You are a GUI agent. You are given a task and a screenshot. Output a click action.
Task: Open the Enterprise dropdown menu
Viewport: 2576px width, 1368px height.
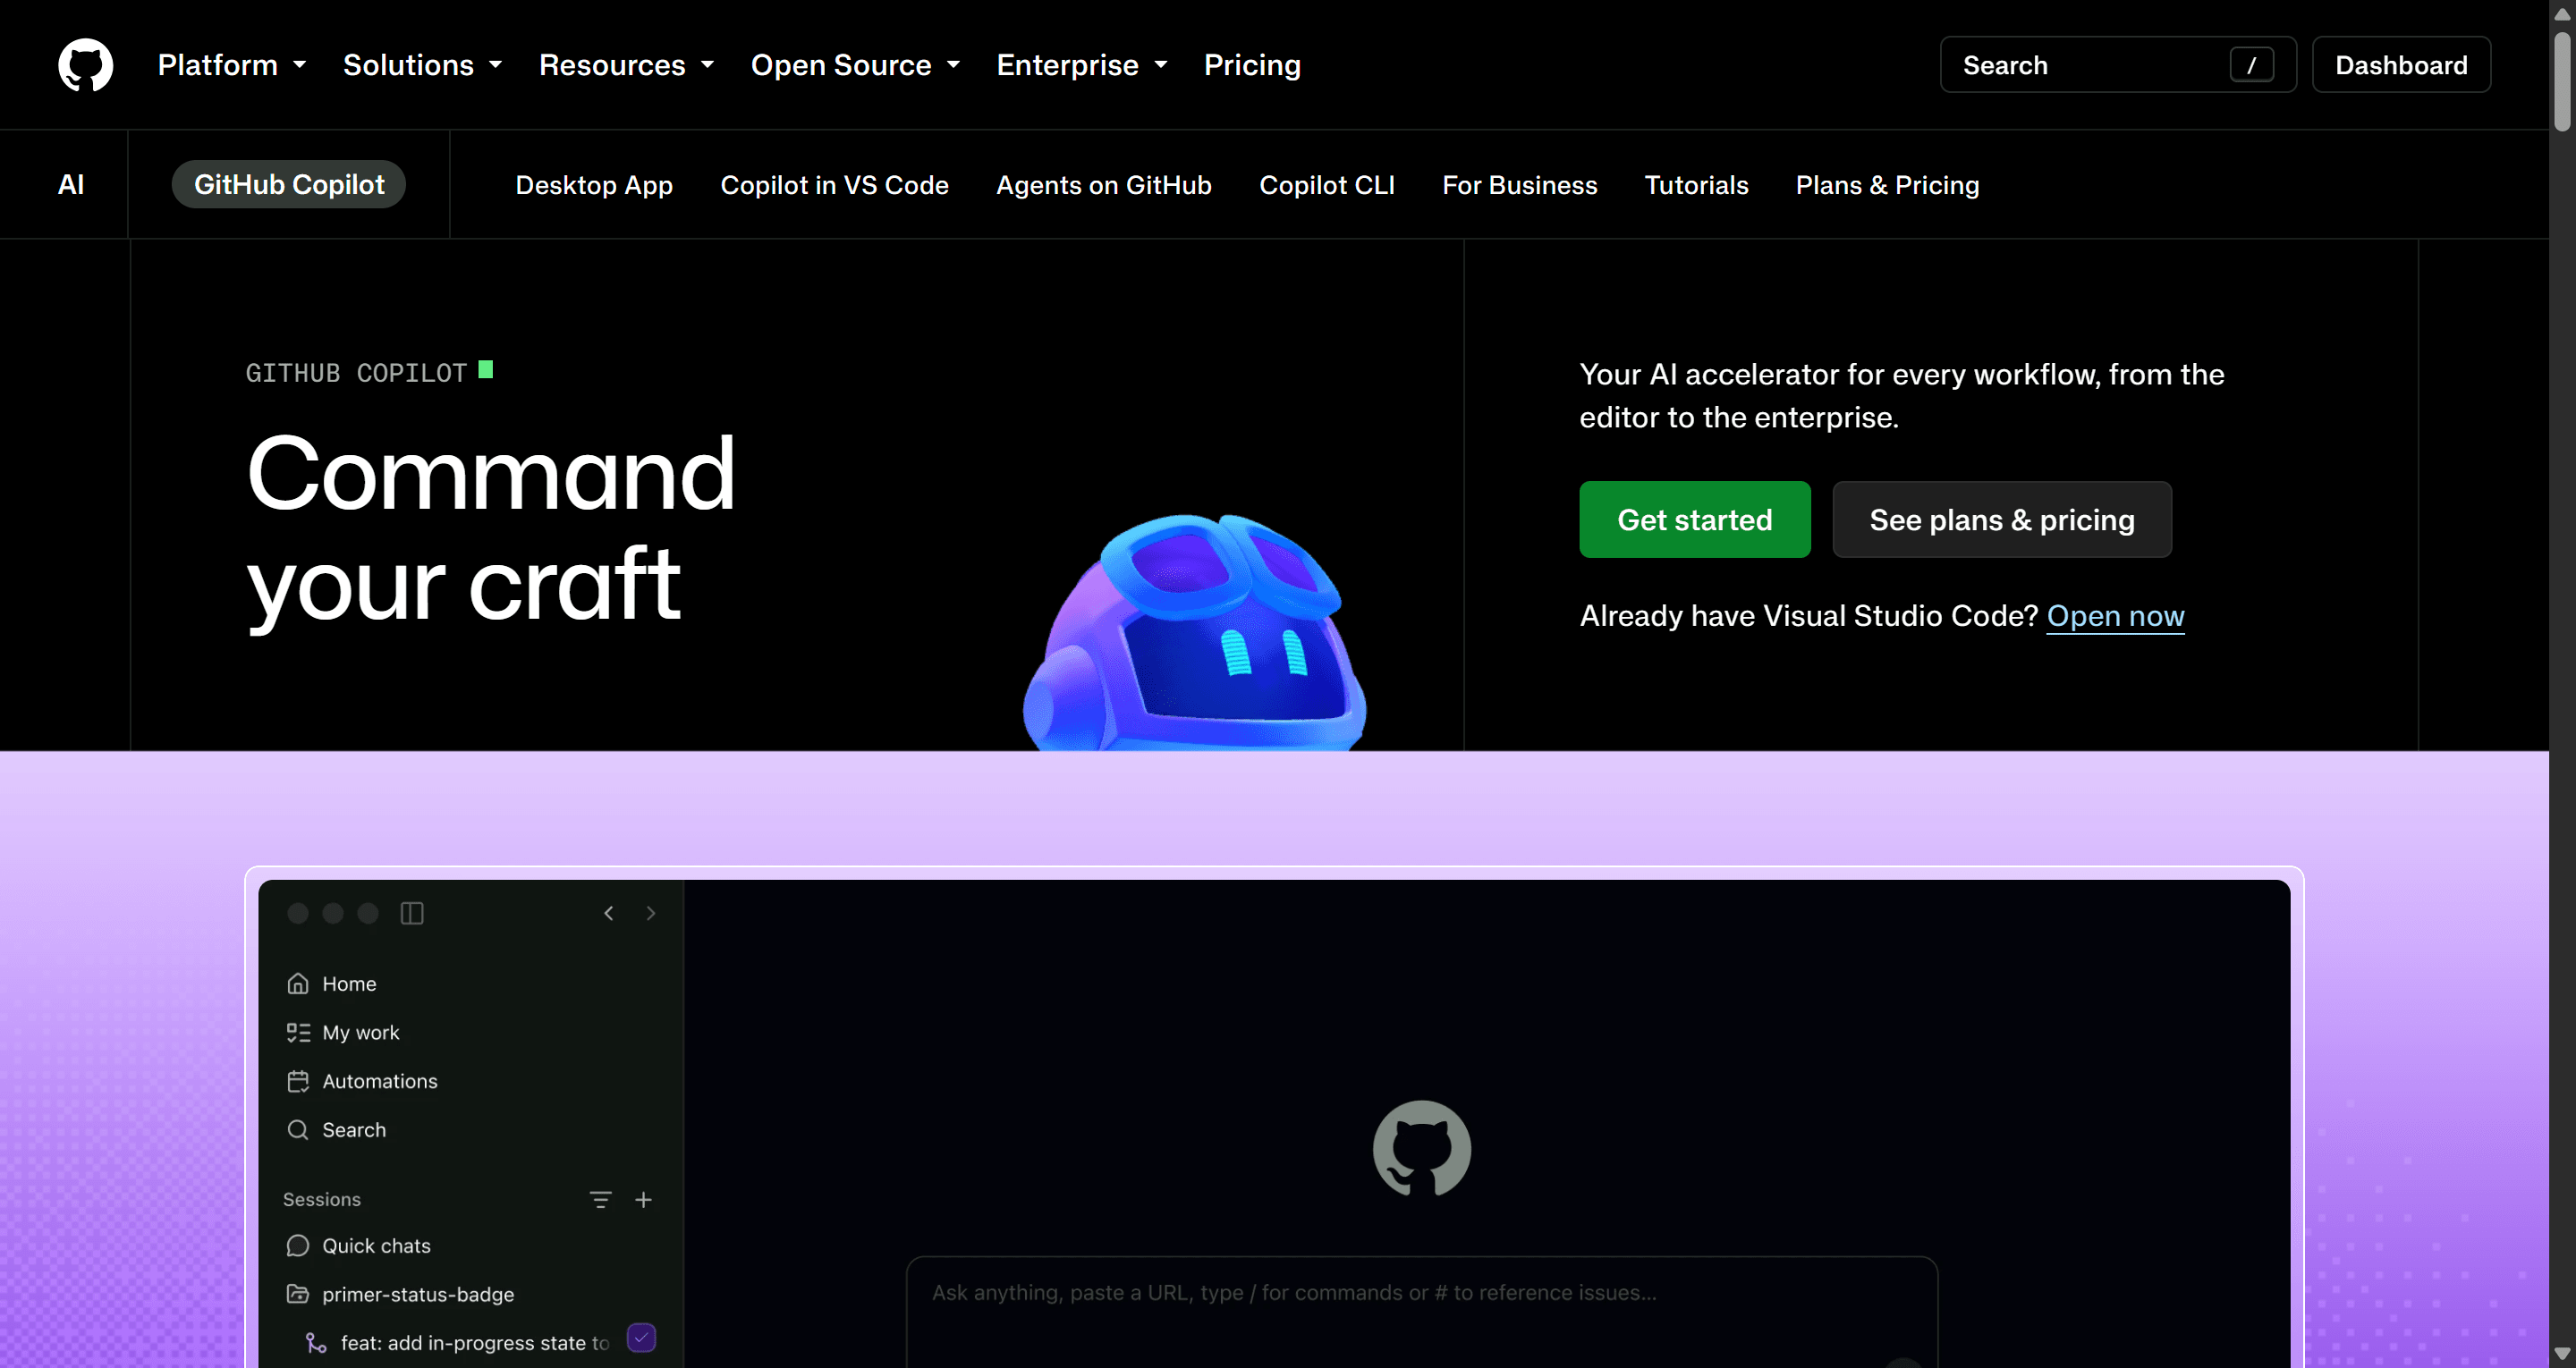(x=1082, y=65)
